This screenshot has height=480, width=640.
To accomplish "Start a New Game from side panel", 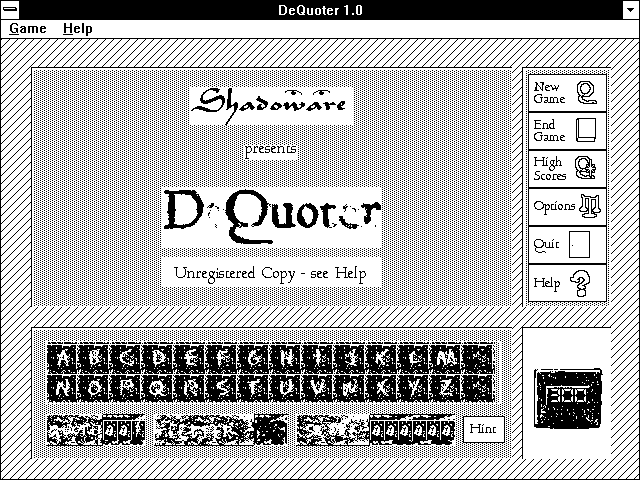I will click(567, 93).
